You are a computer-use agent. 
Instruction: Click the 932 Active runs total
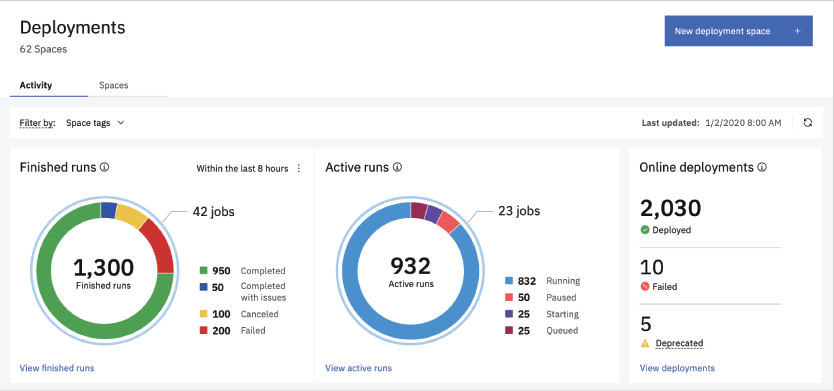click(x=411, y=265)
